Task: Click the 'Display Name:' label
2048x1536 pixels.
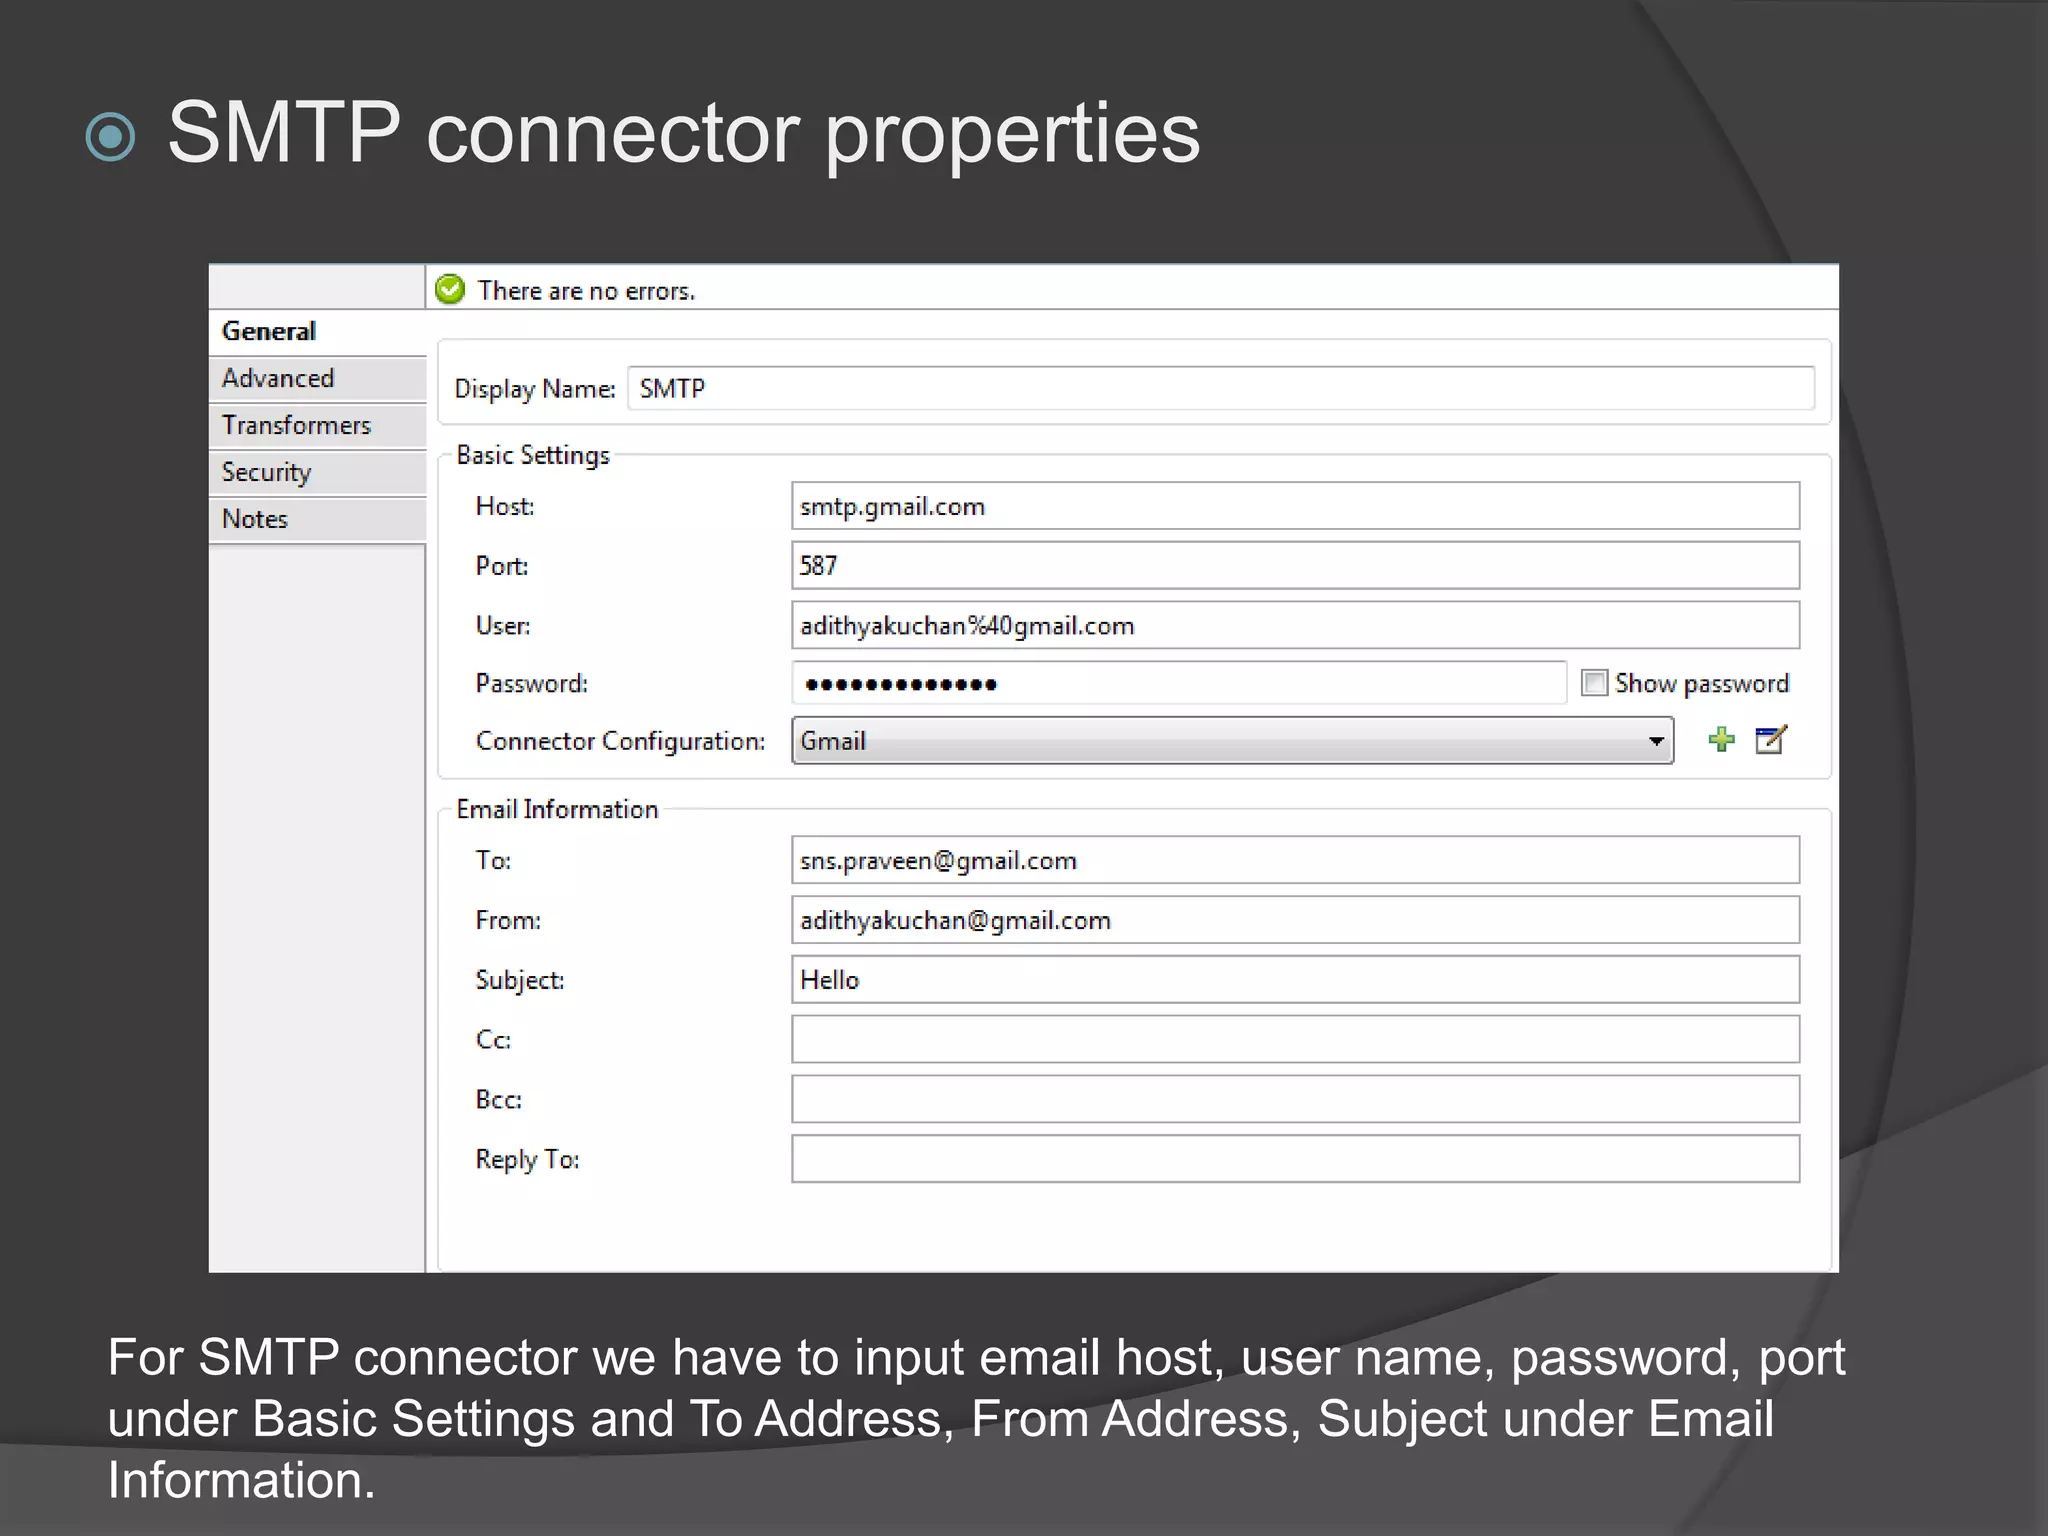Action: [x=535, y=389]
